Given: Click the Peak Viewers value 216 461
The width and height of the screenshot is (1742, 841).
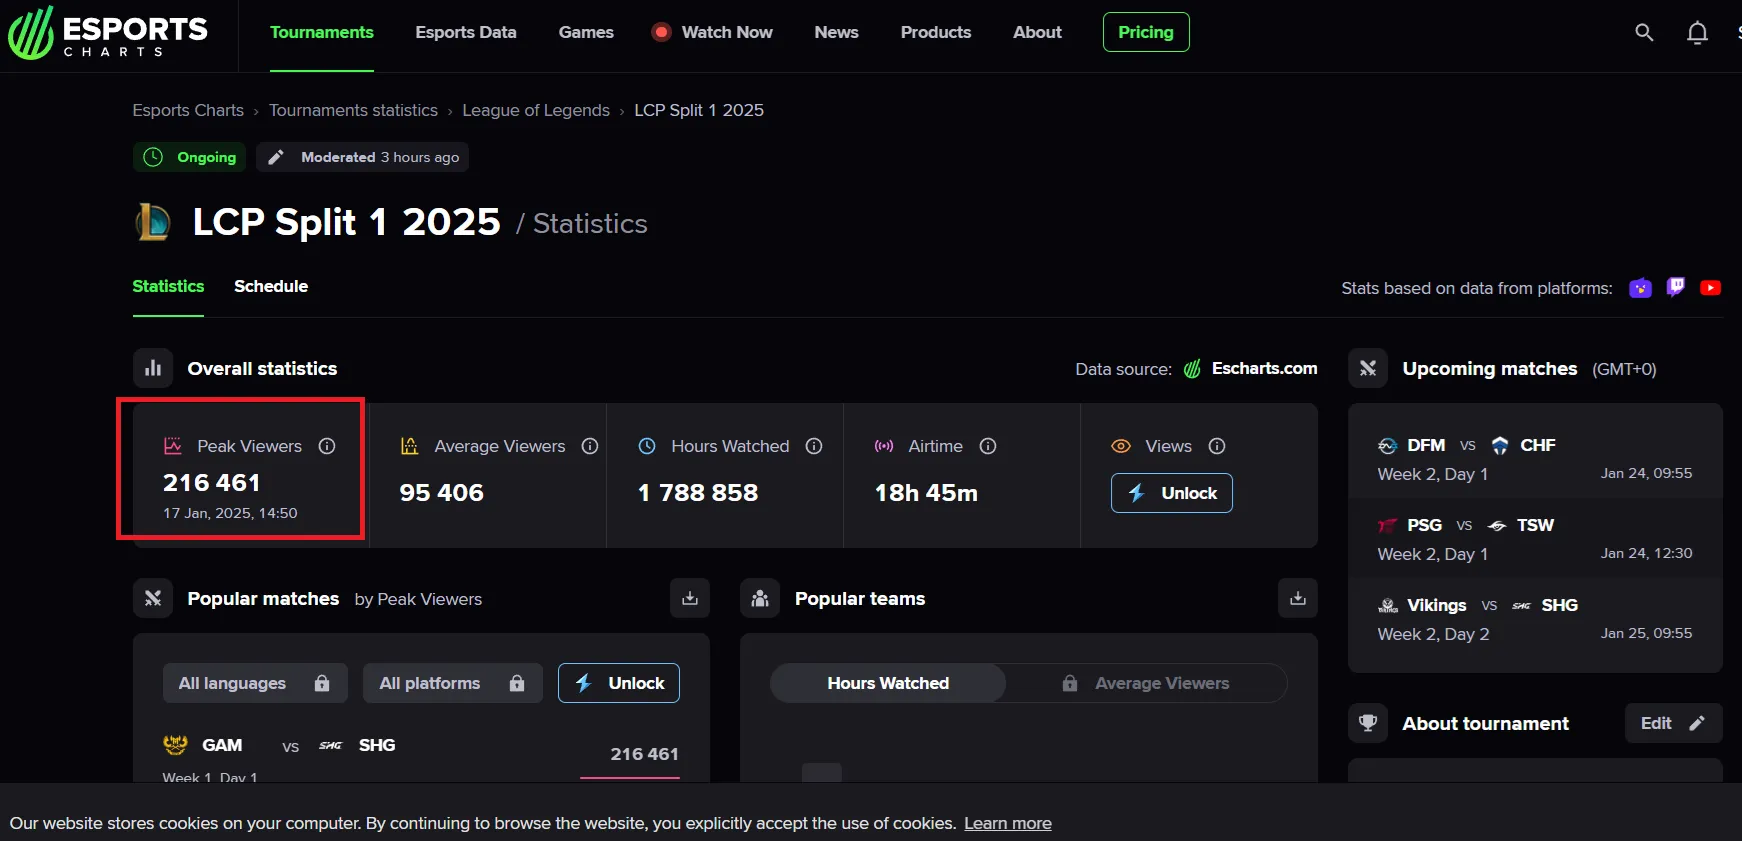Looking at the screenshot, I should click(212, 483).
